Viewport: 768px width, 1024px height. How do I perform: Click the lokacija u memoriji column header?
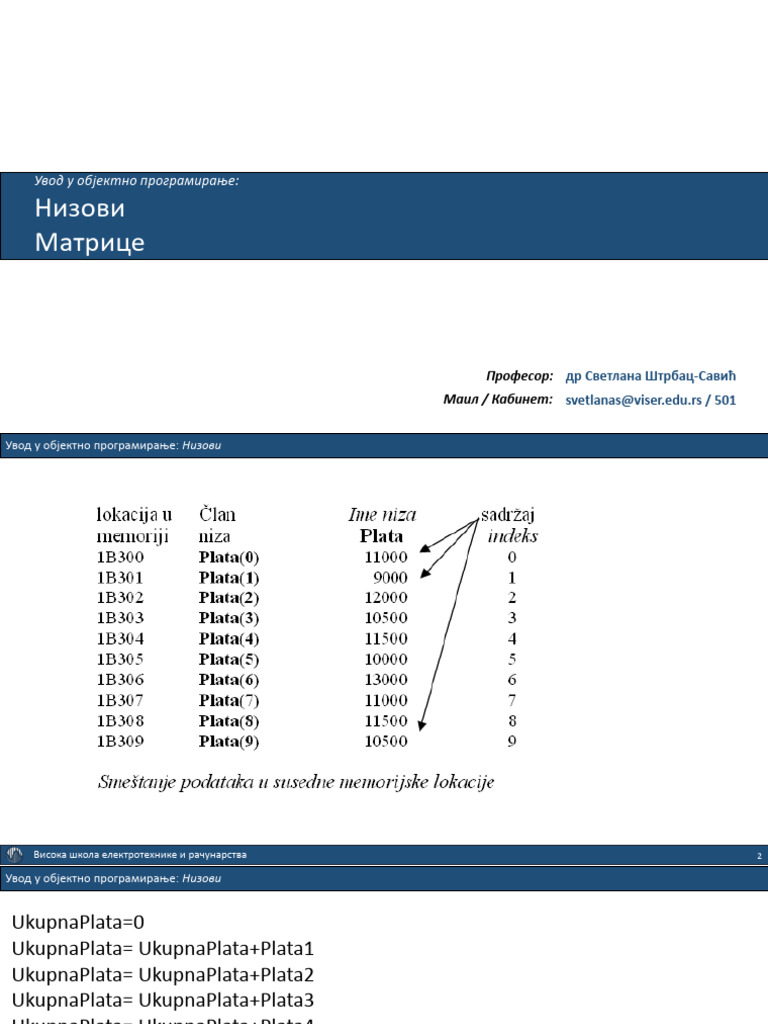point(134,525)
